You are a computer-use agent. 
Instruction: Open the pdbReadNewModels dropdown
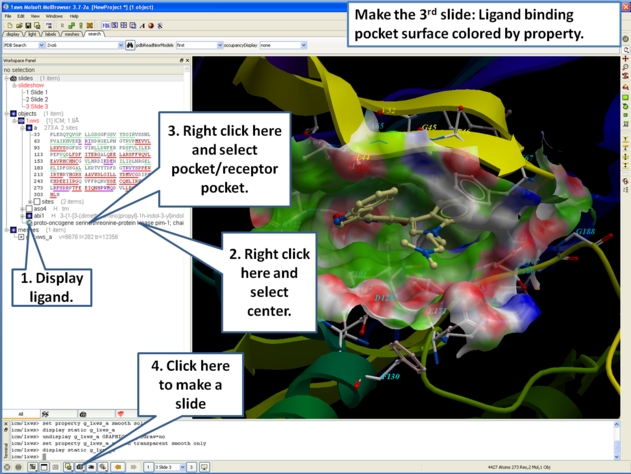218,45
